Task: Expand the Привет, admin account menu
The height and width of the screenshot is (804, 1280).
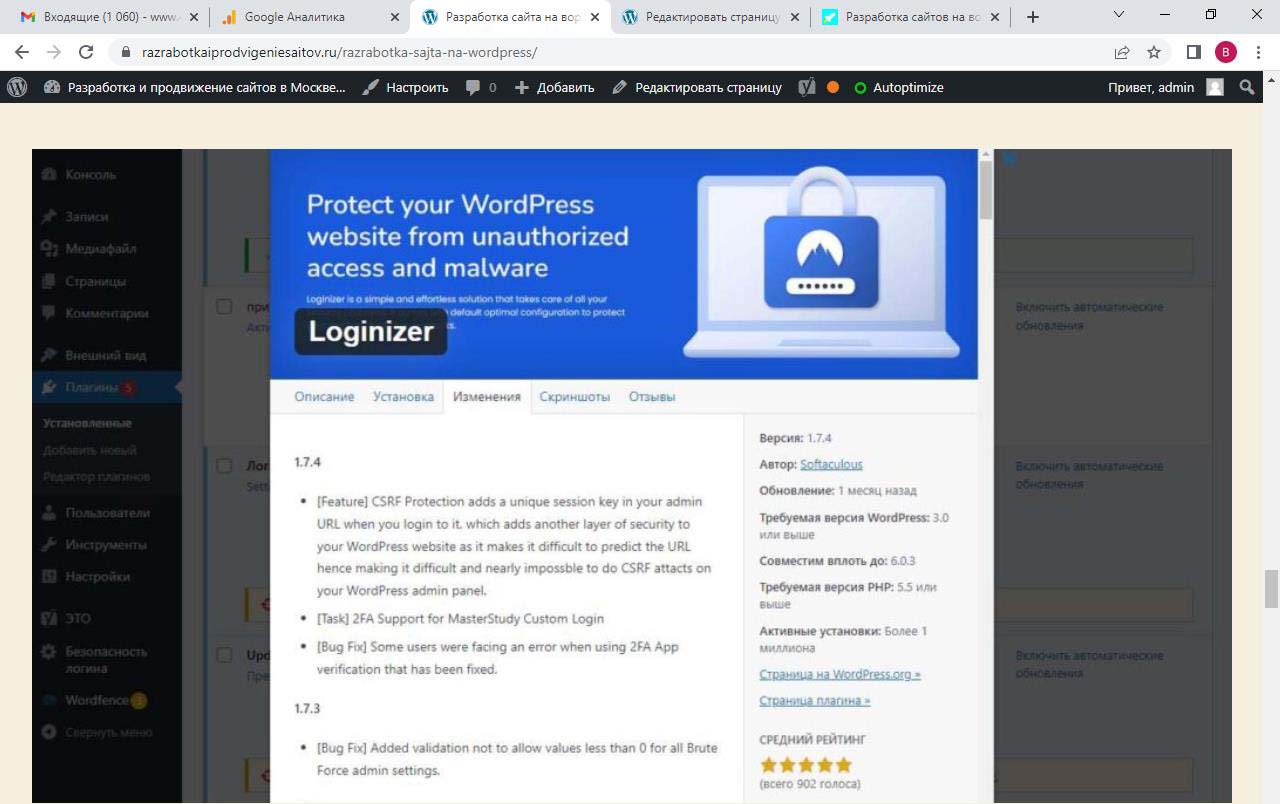Action: 1150,87
